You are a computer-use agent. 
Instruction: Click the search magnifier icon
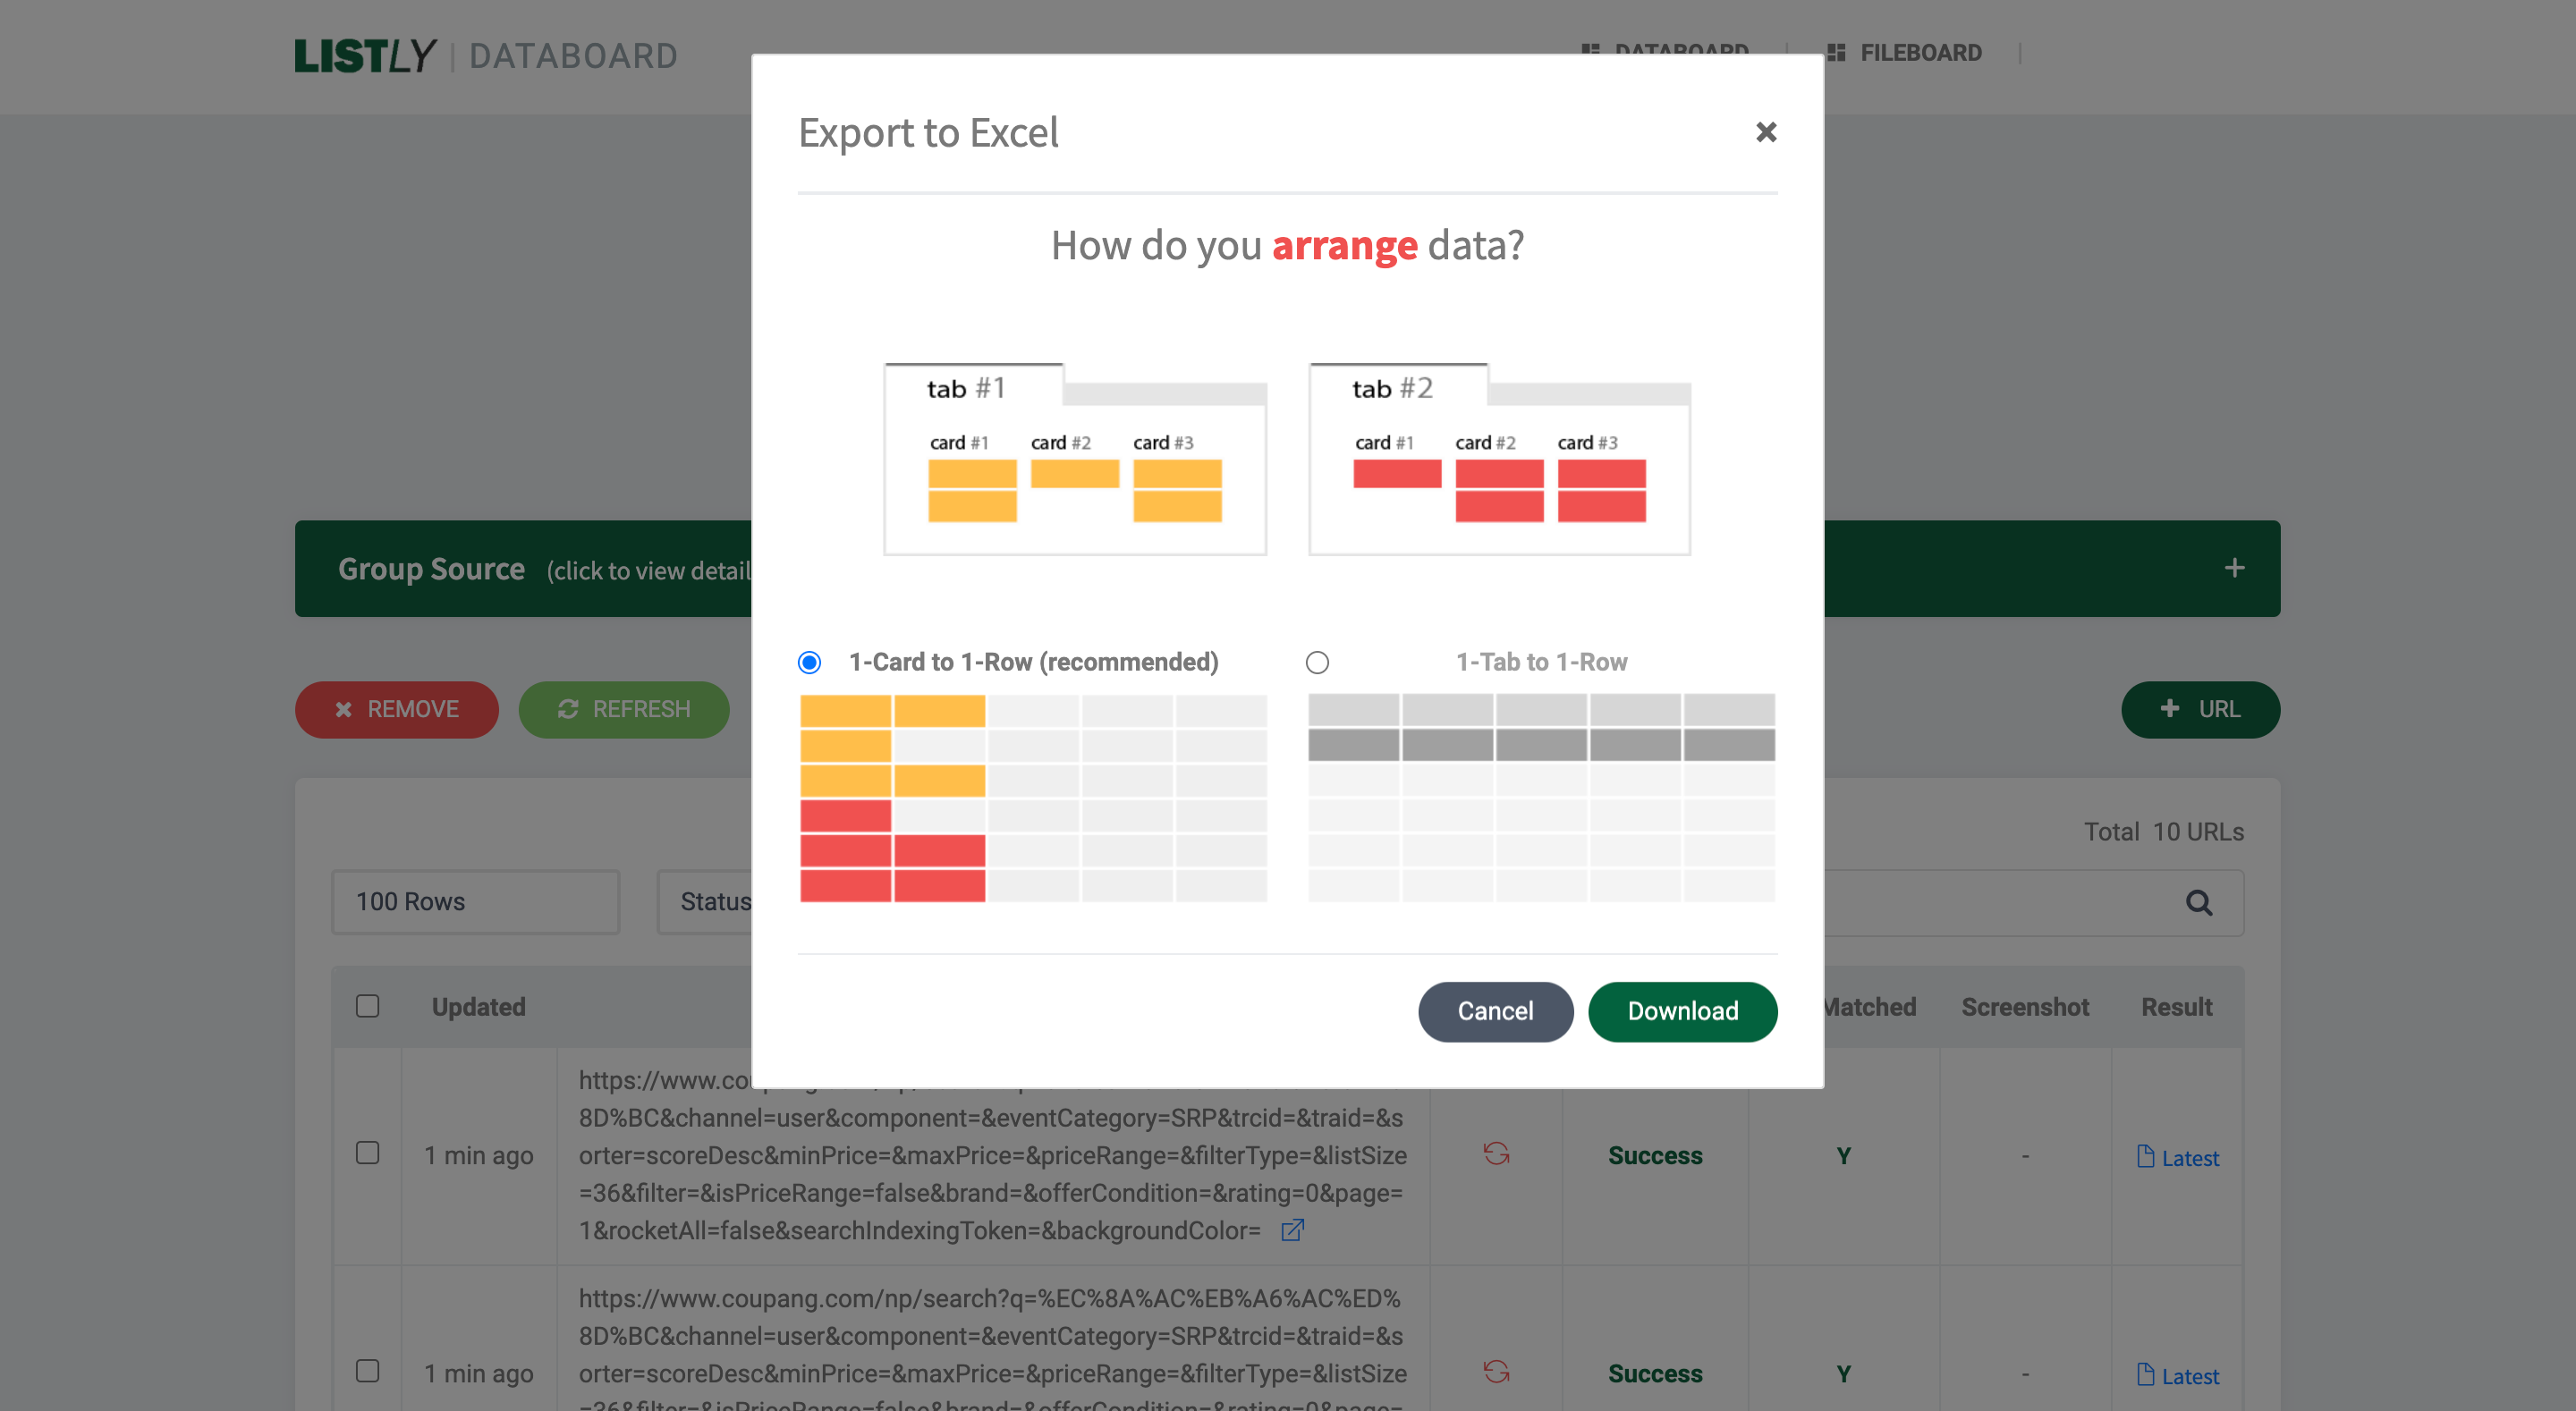[2198, 902]
